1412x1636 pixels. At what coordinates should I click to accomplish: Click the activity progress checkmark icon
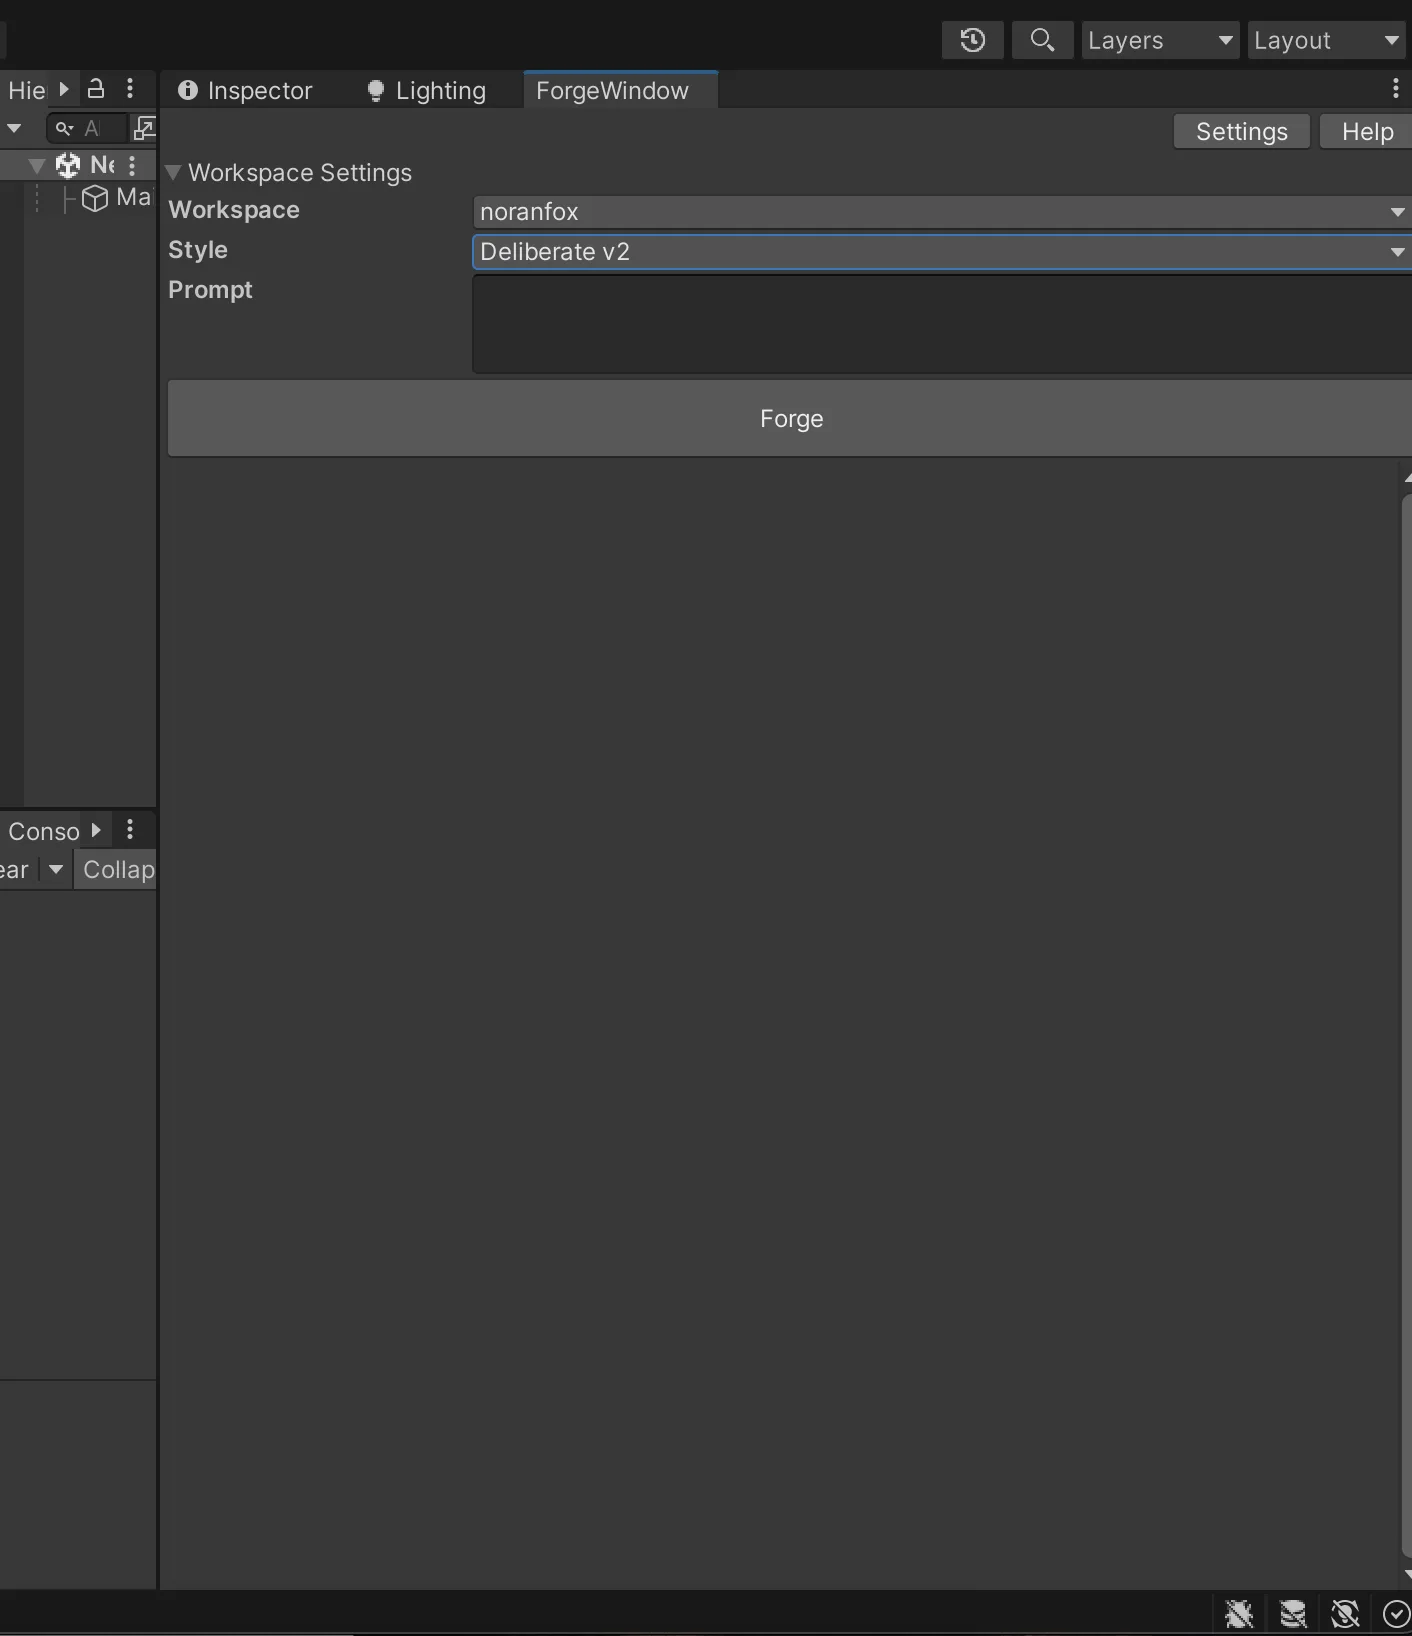(x=1396, y=1613)
